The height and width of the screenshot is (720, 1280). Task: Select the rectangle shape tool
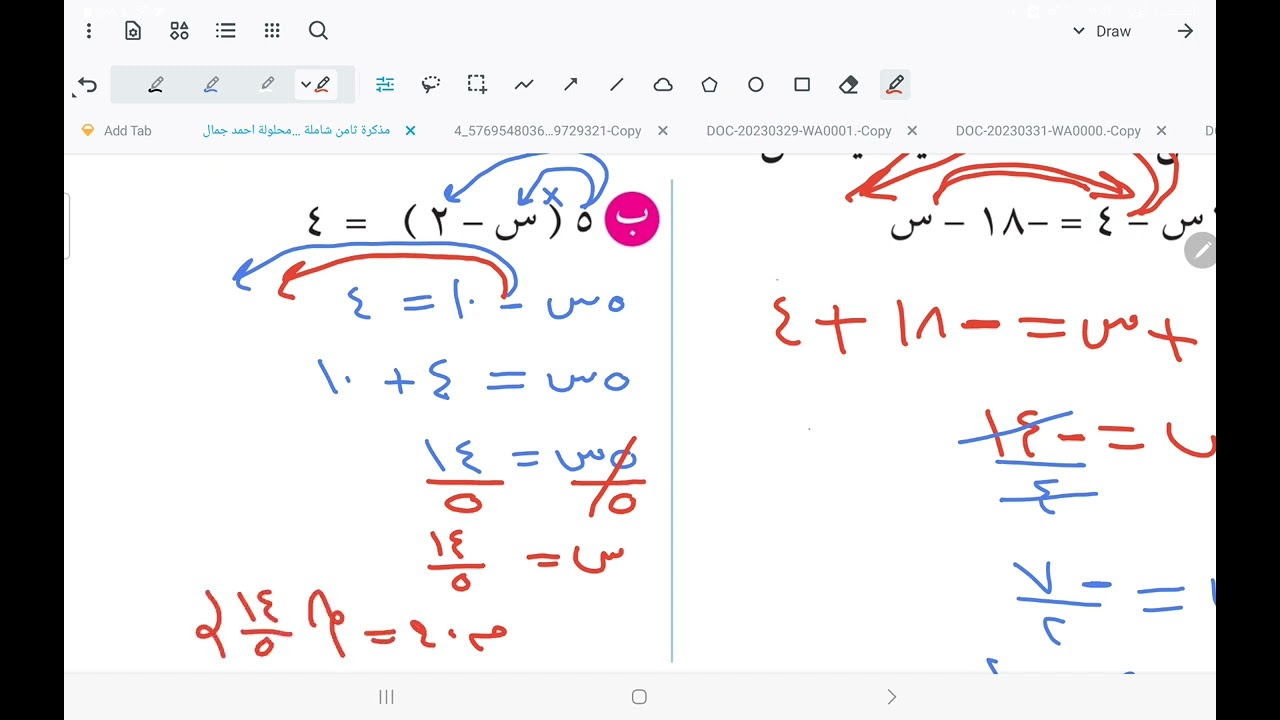coord(802,85)
